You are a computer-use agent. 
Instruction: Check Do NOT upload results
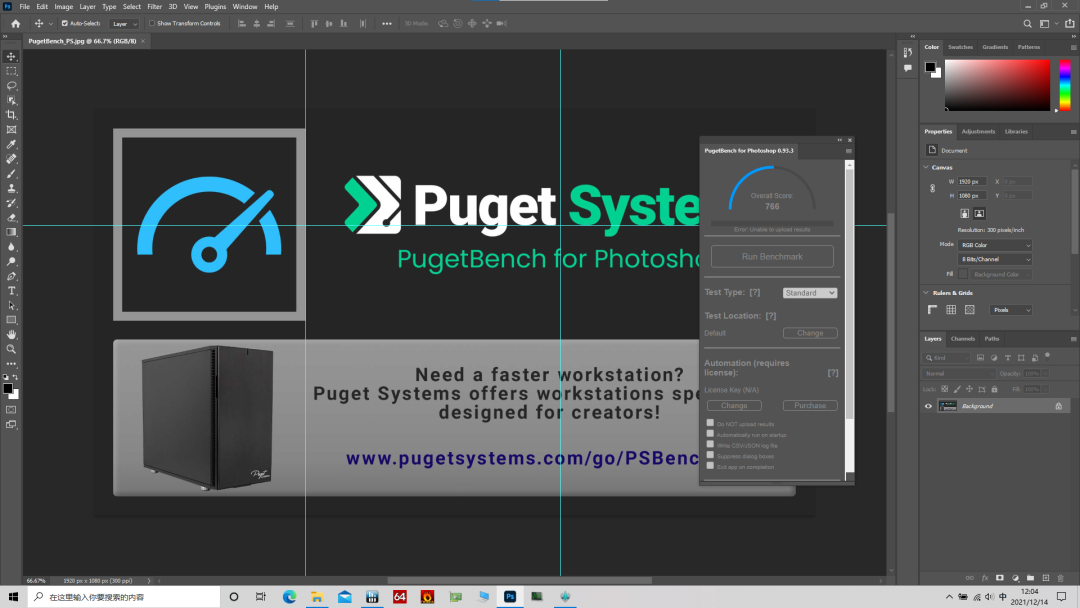tap(710, 423)
